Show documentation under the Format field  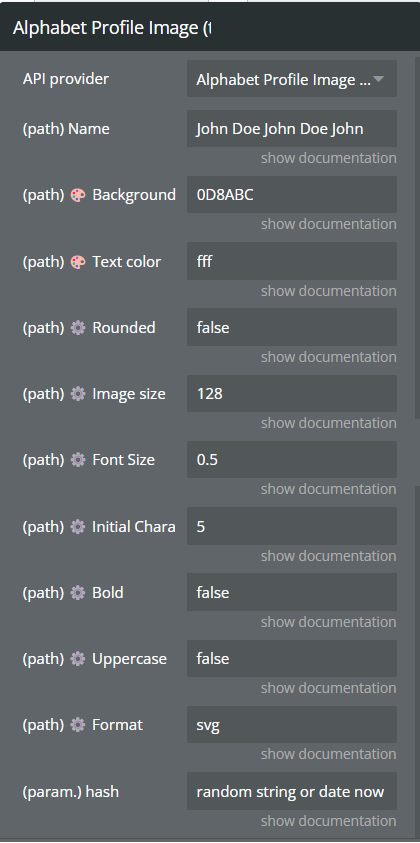point(329,754)
